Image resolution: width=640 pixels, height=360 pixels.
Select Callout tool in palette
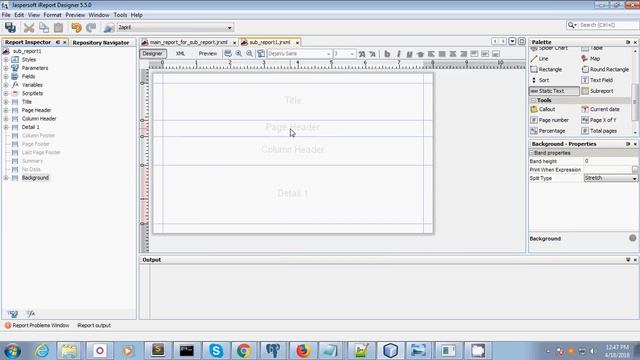(x=547, y=109)
